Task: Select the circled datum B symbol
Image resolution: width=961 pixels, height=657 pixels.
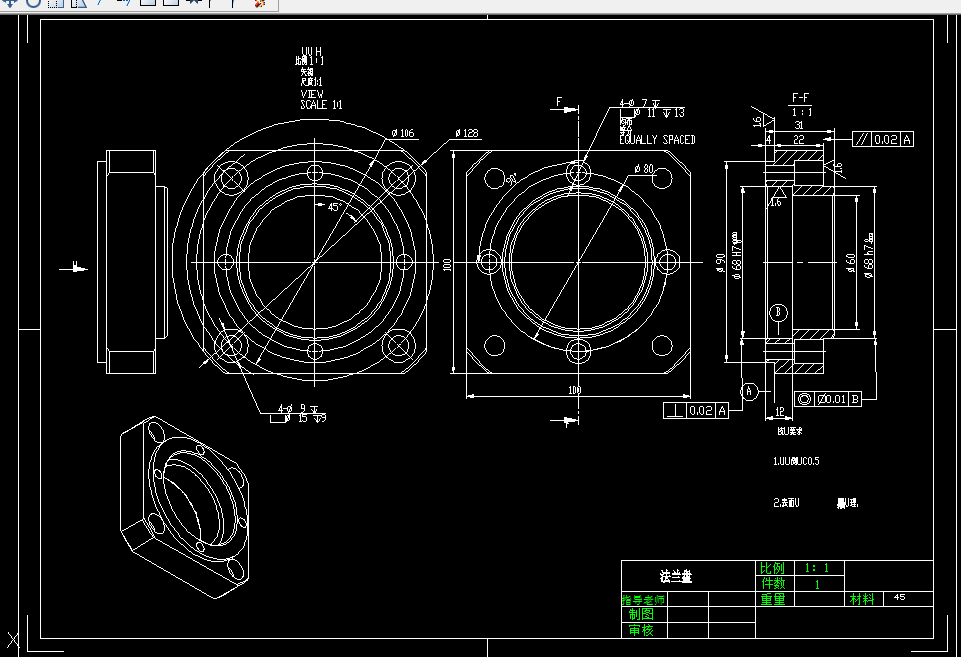Action: point(778,313)
